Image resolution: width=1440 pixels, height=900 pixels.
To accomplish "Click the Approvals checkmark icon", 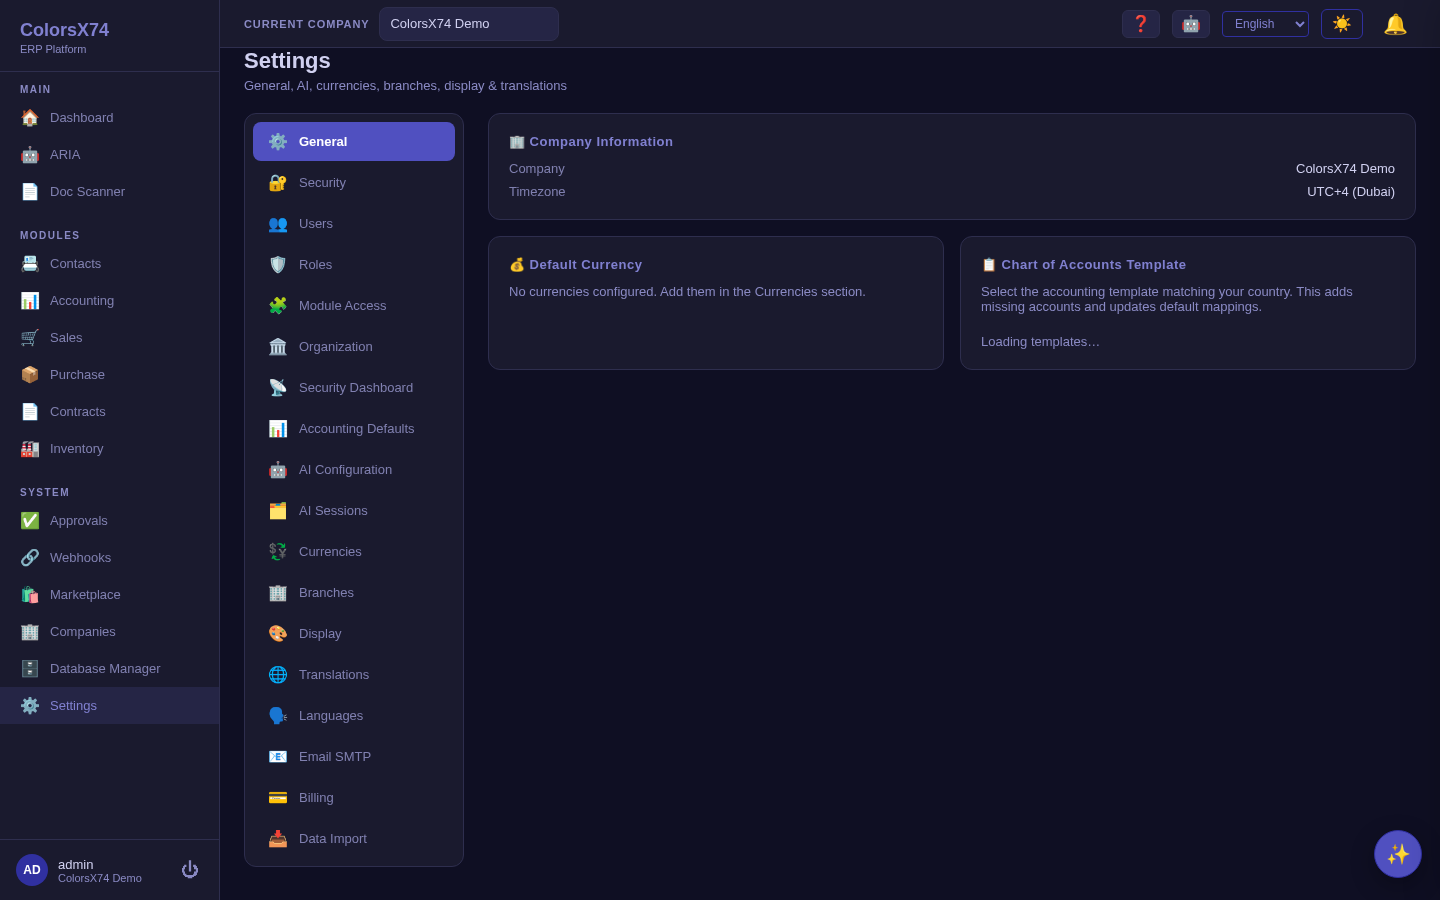I will tap(30, 521).
